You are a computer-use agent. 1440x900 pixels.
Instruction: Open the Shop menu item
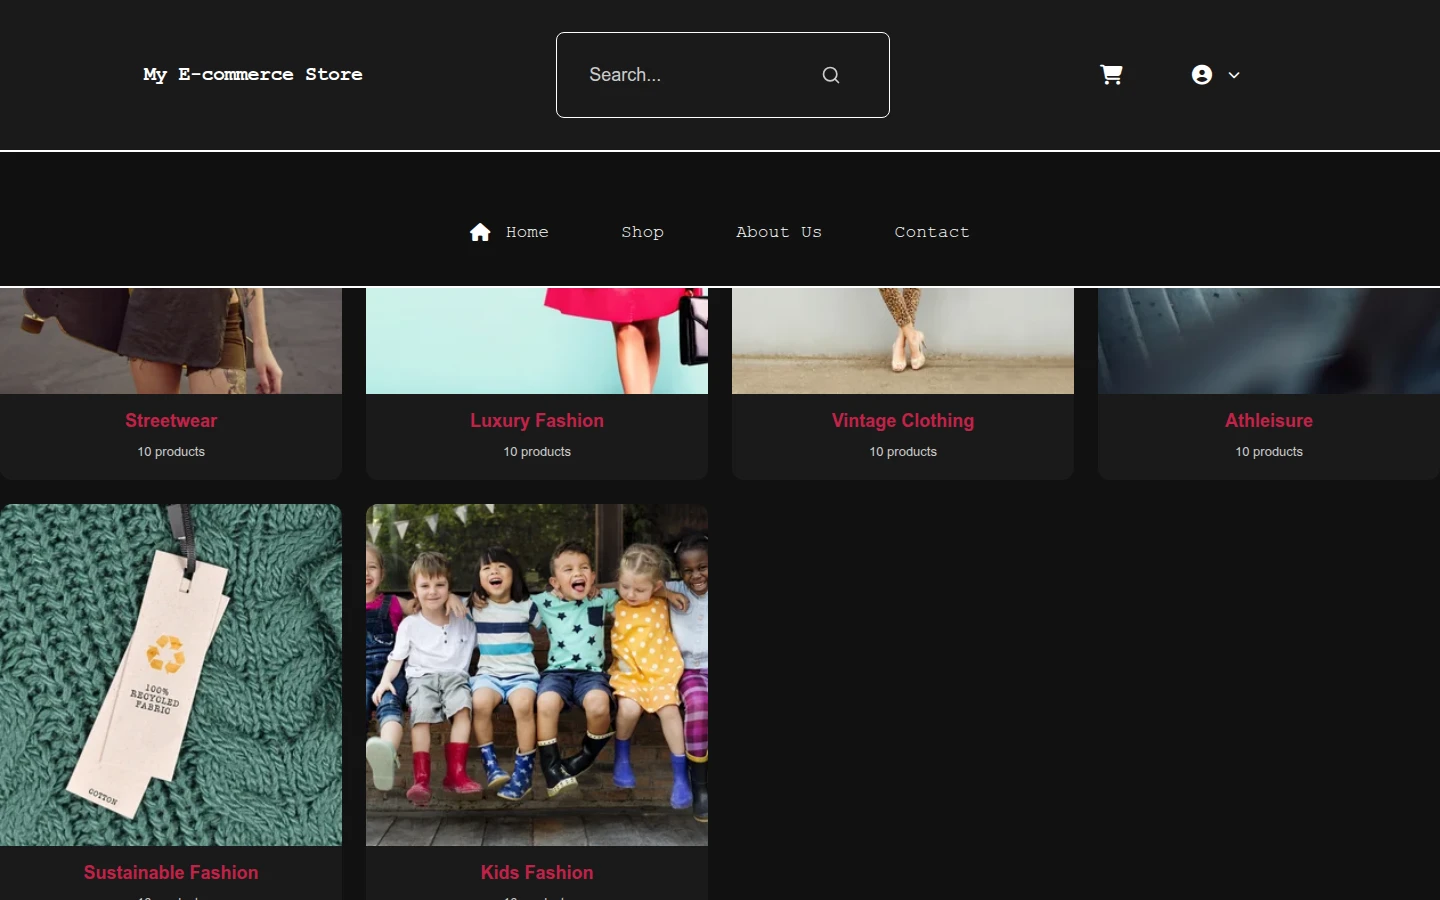pos(642,232)
